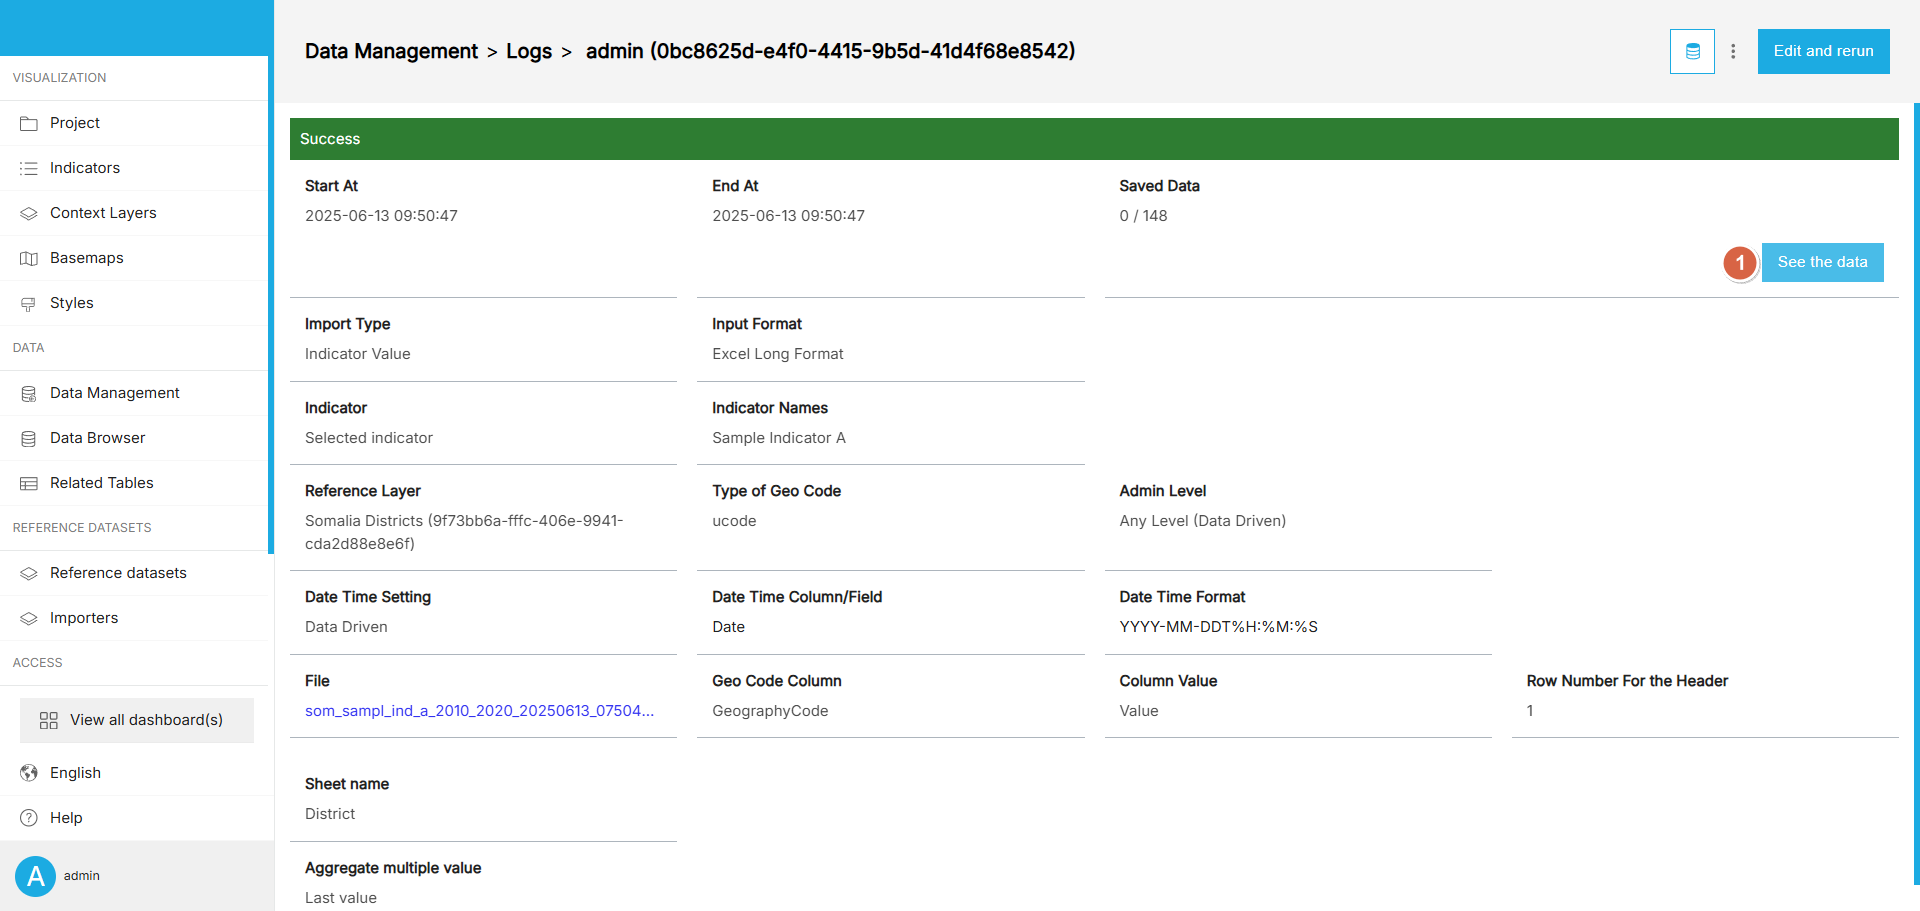Screen dimensions: 1920x911
Task: Click See the data button
Action: pyautogui.click(x=1822, y=262)
